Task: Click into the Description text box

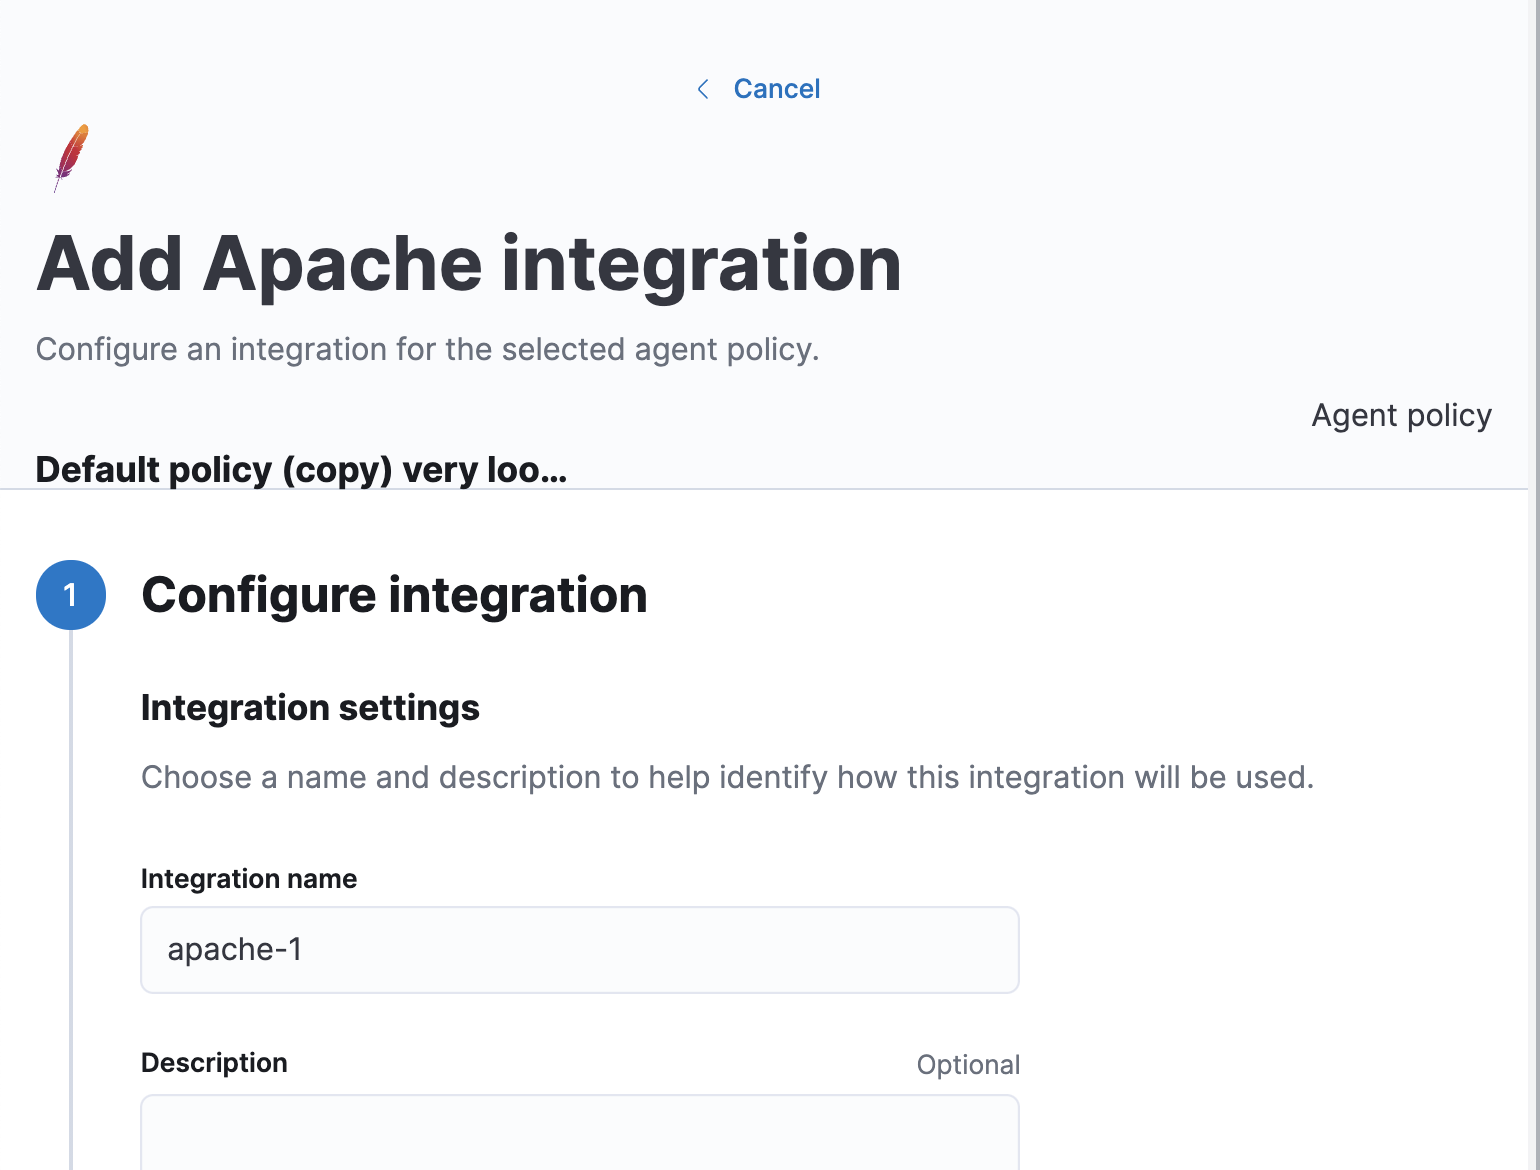Action: click(580, 1132)
